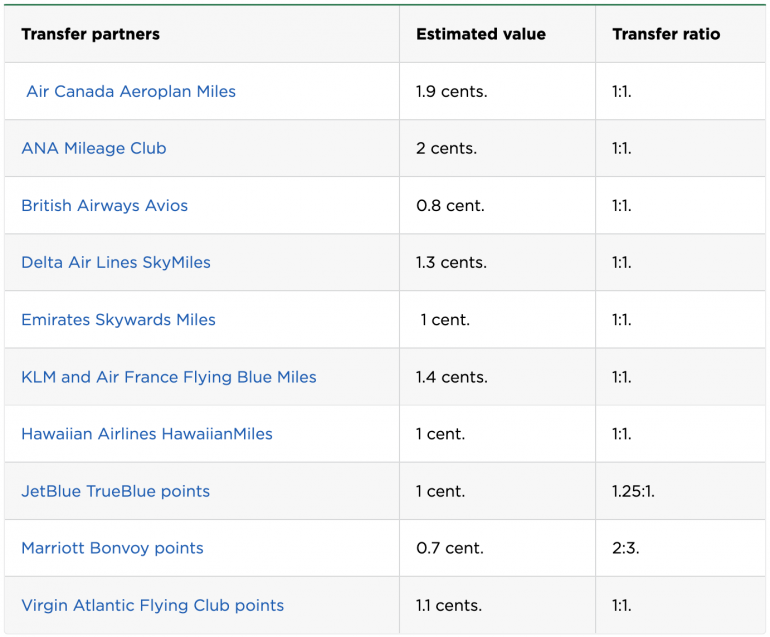This screenshot has width=770, height=637.
Task: Select the 1.25:1 transfer ratio cell
Action: 633,491
